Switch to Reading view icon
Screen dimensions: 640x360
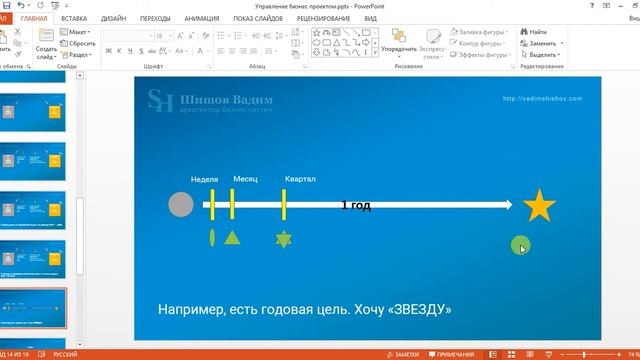(530, 354)
